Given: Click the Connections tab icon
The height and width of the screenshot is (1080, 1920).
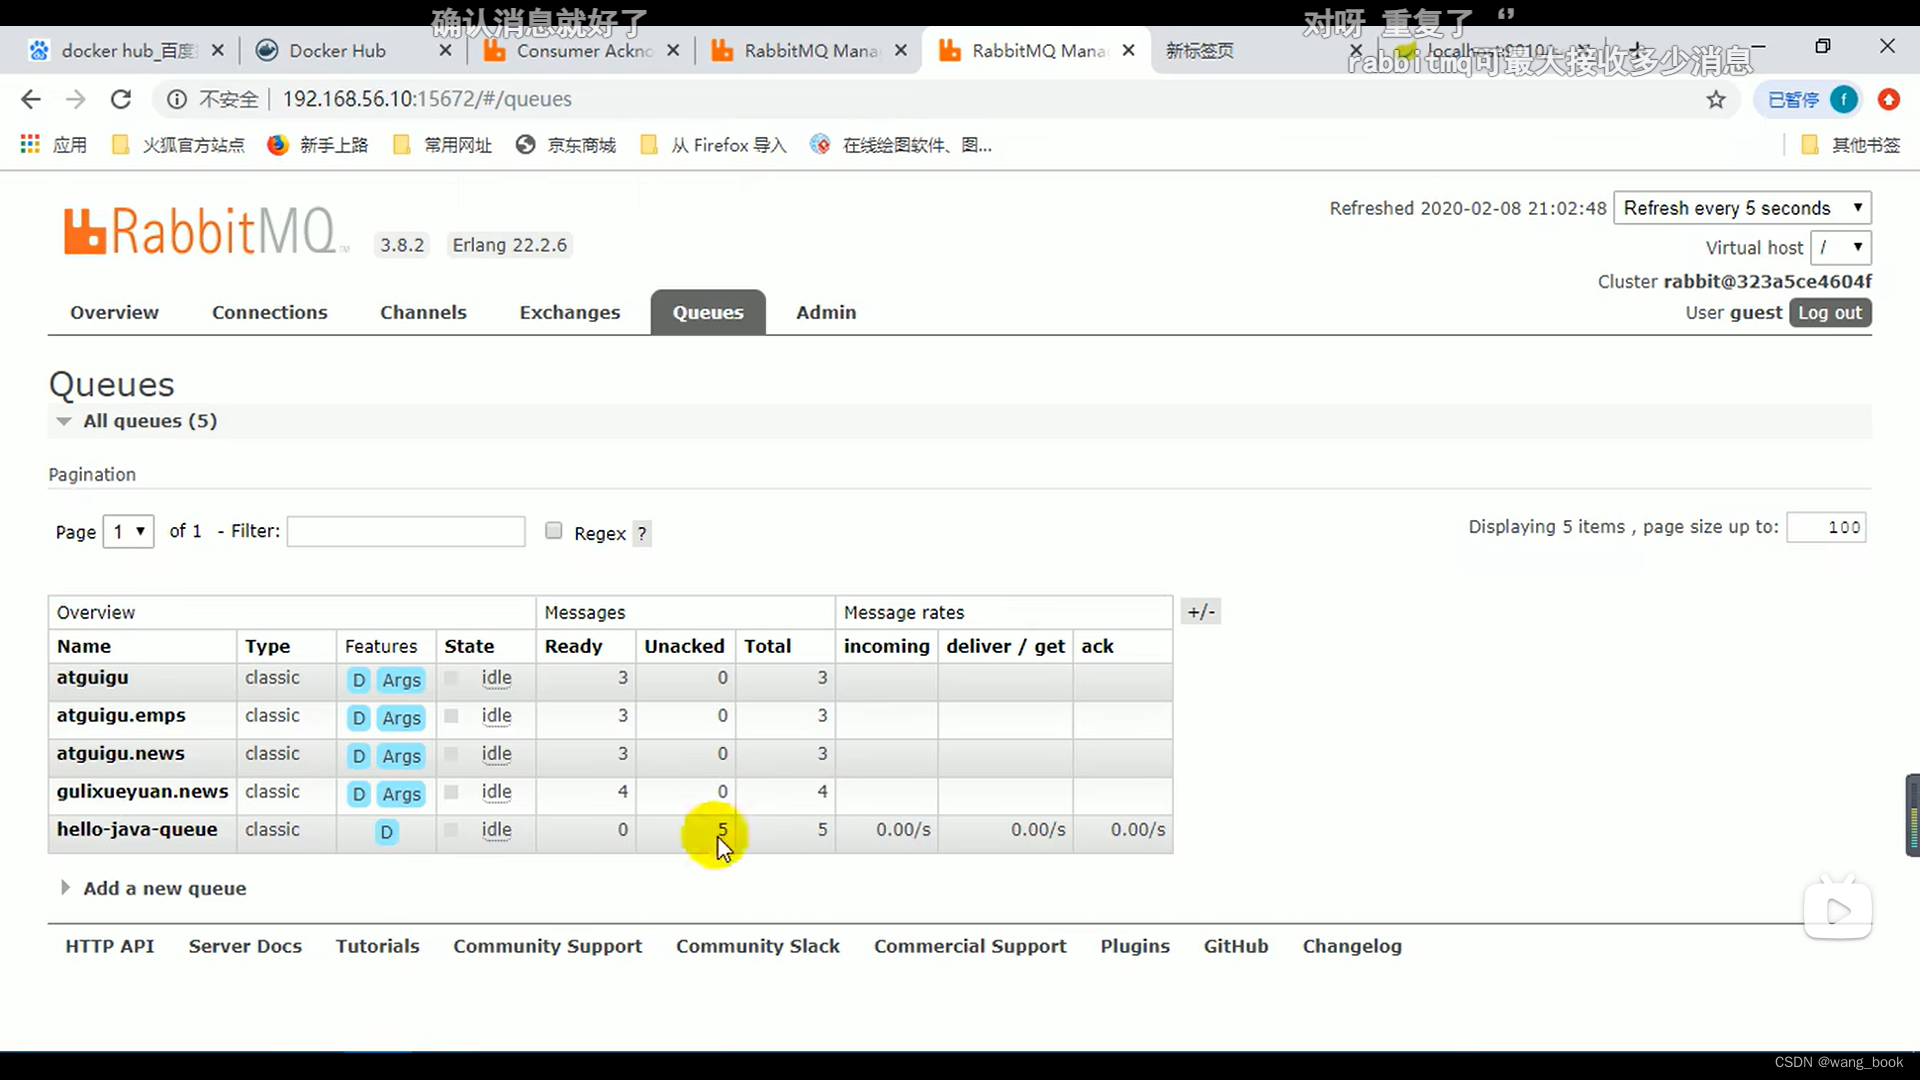Looking at the screenshot, I should tap(270, 311).
